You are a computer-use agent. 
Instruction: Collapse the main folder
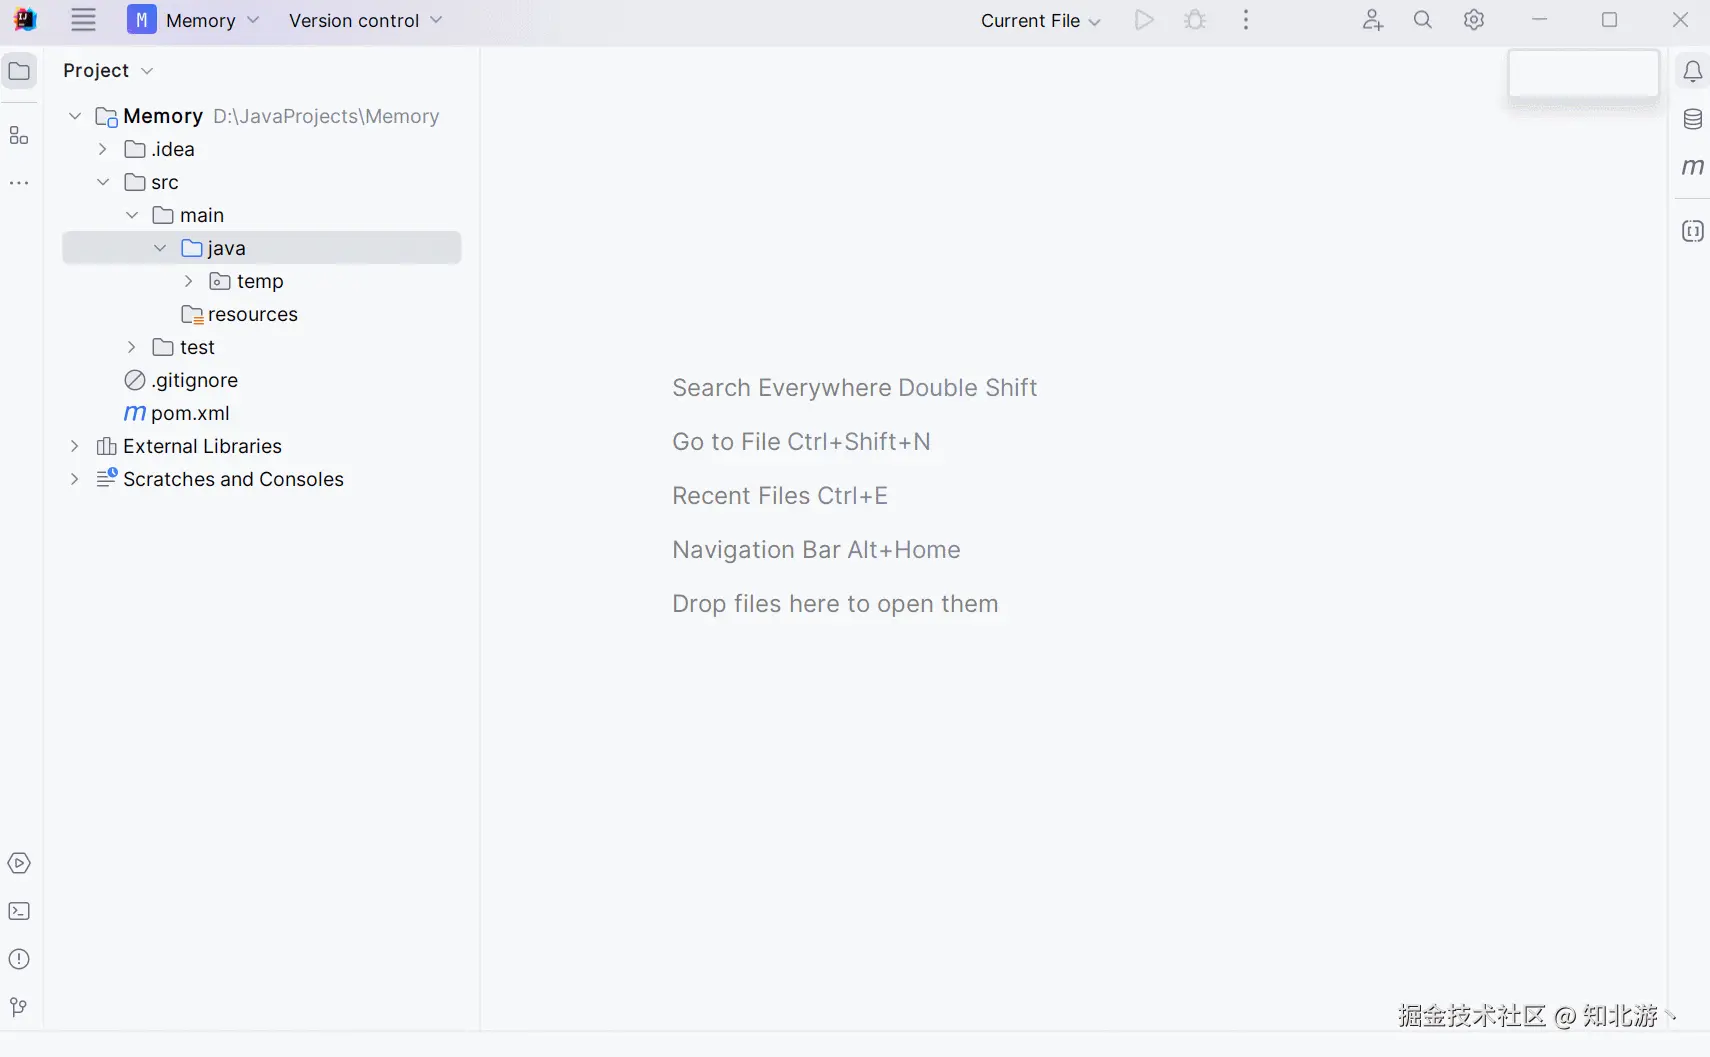click(132, 215)
